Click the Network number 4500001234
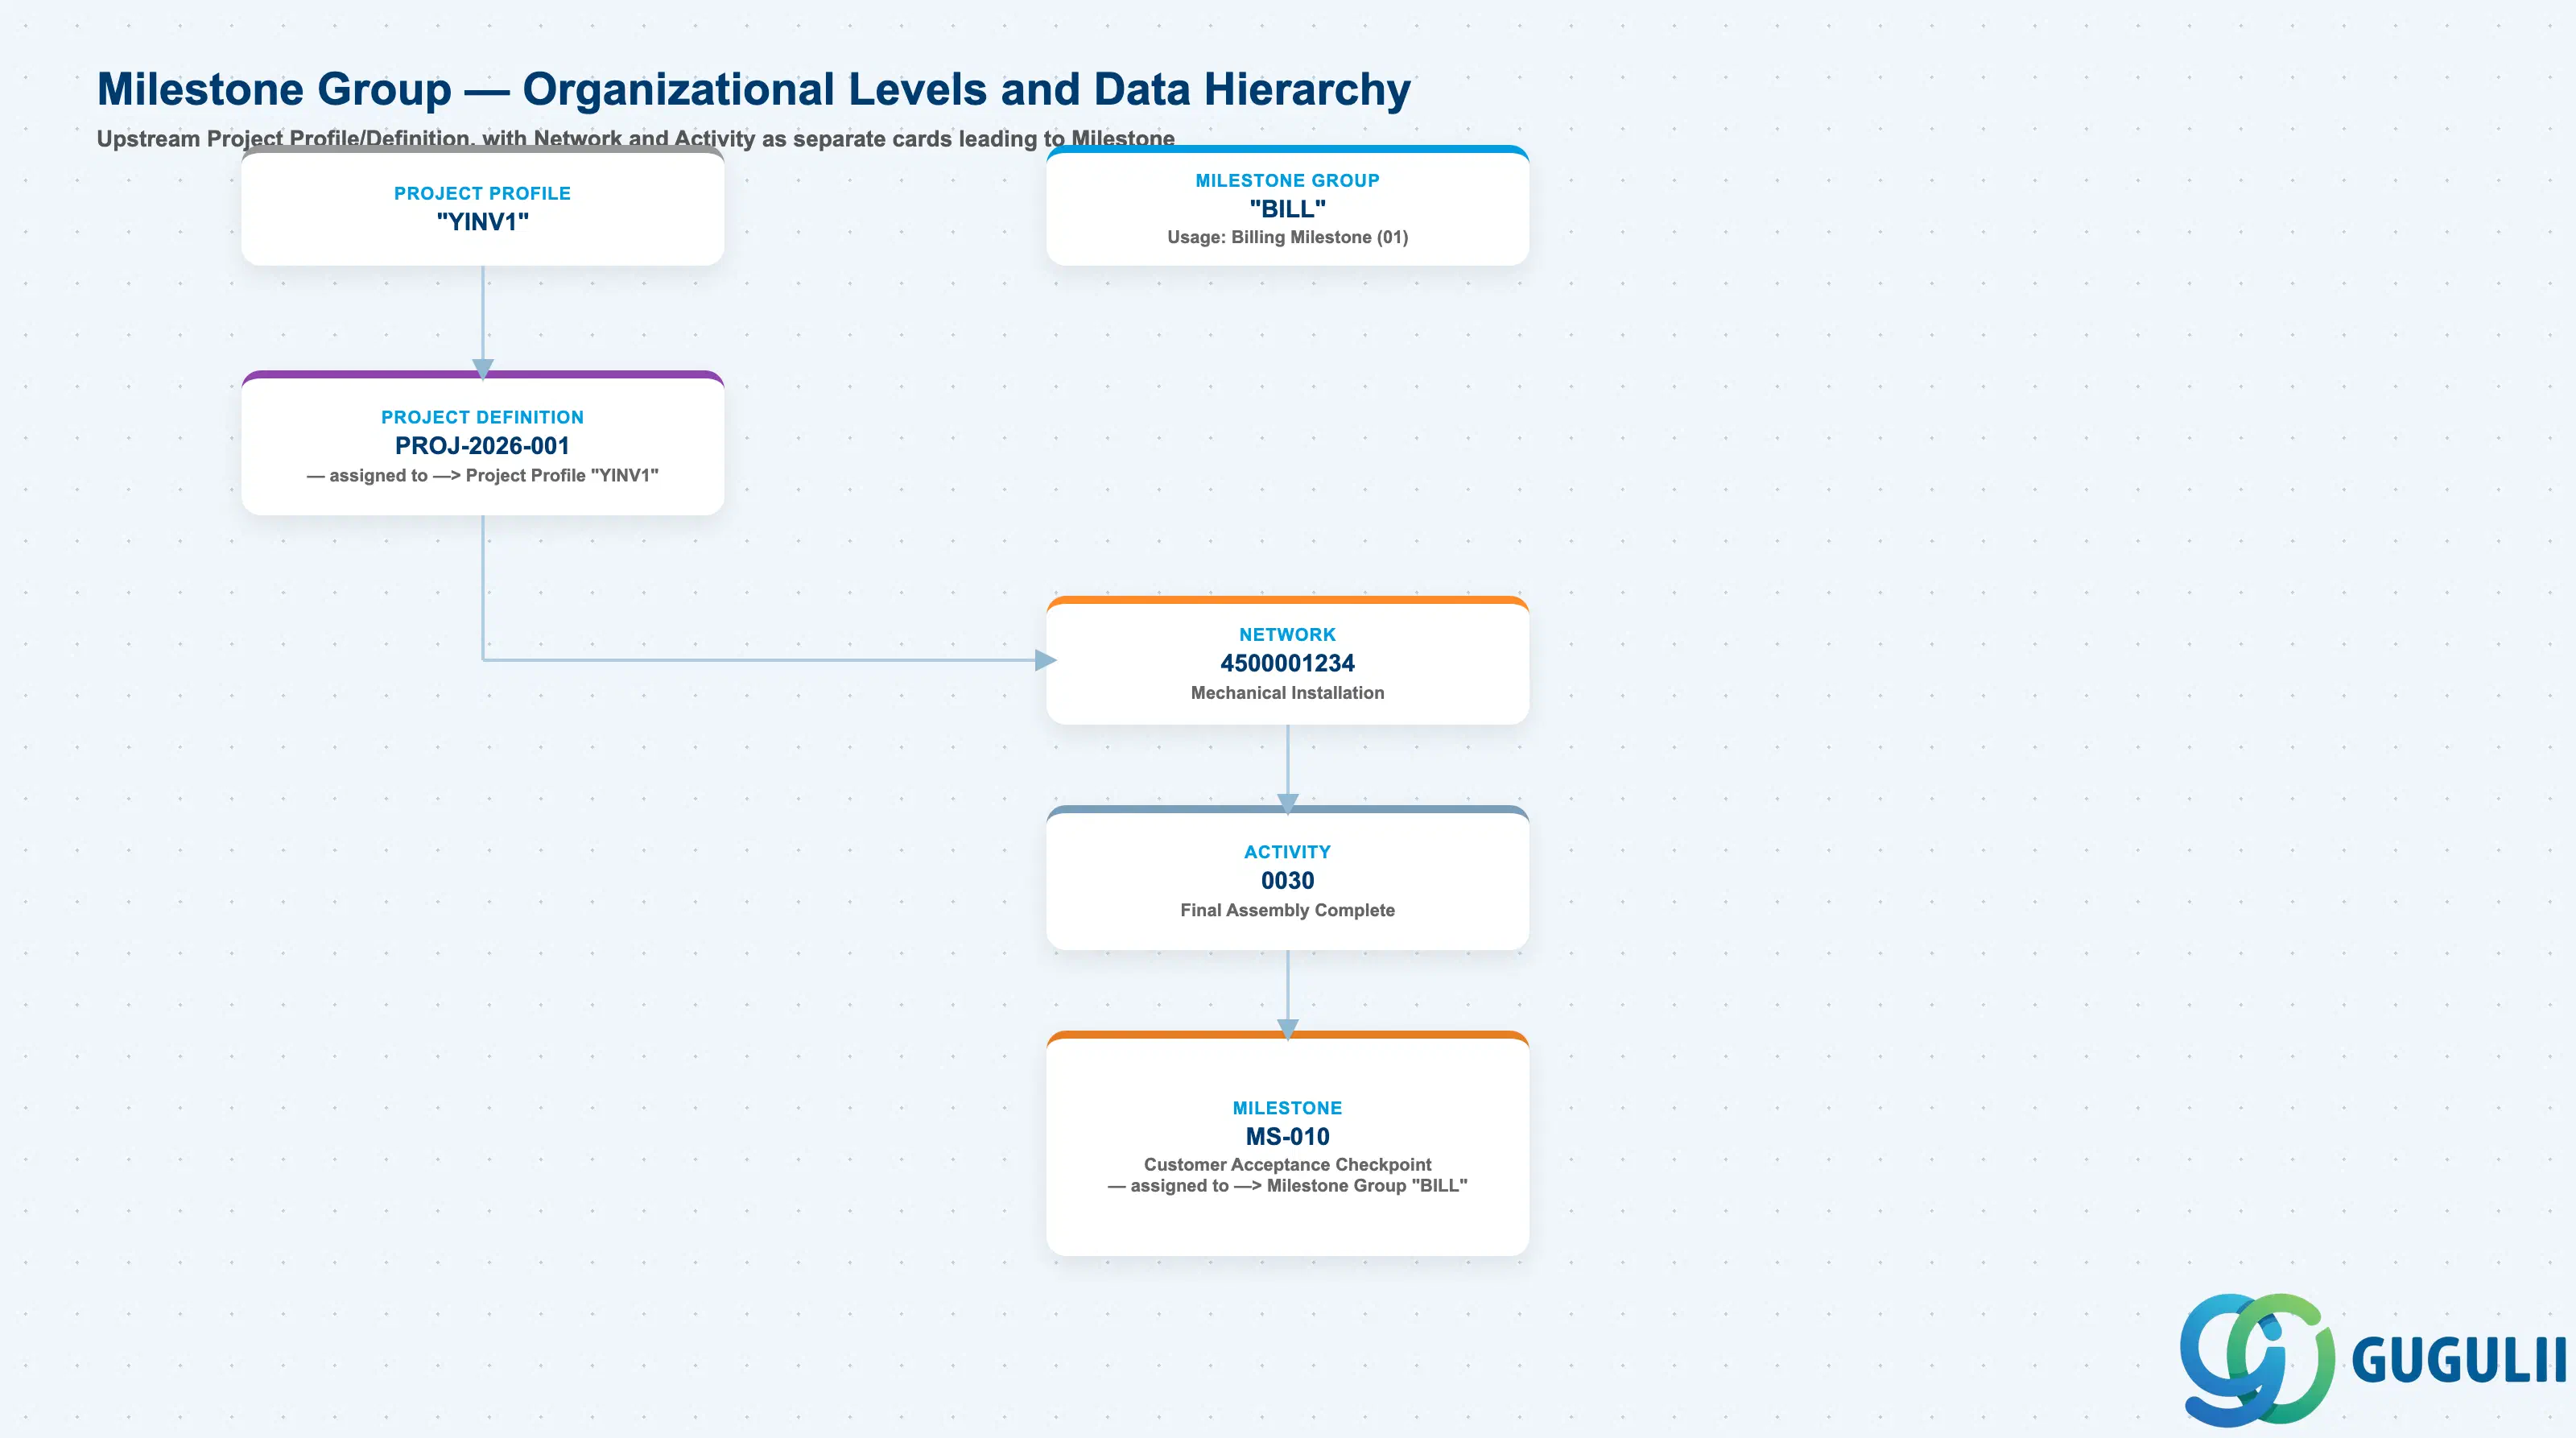Image resolution: width=2576 pixels, height=1438 pixels. click(x=1287, y=663)
